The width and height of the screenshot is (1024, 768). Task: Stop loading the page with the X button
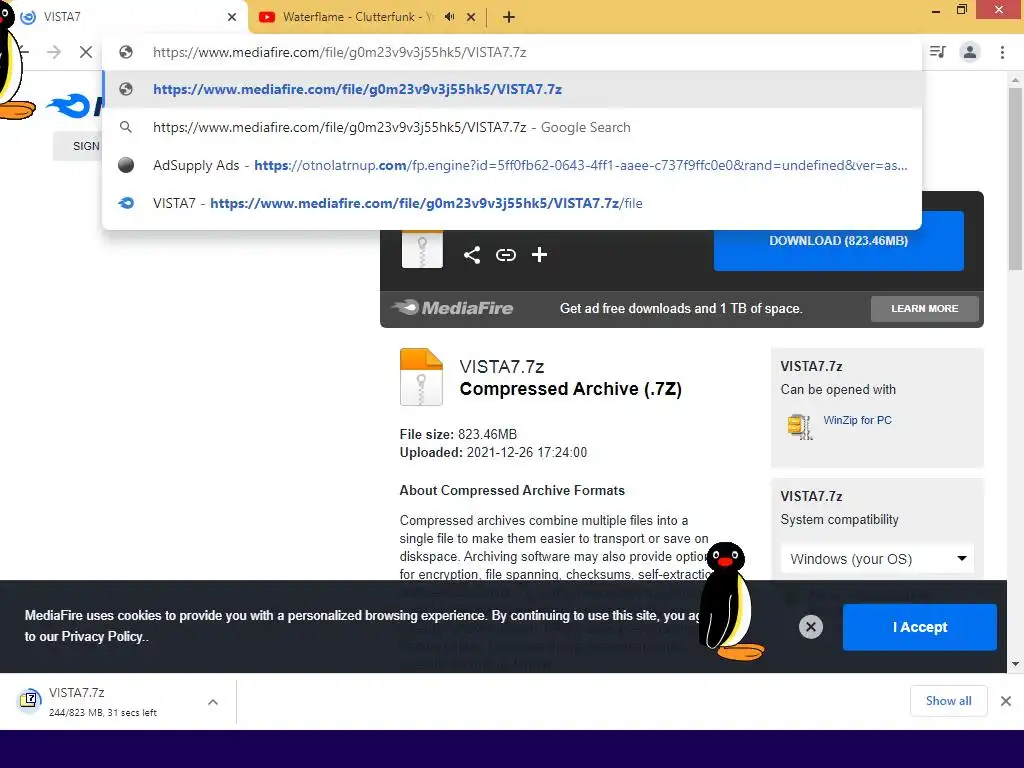(x=86, y=52)
